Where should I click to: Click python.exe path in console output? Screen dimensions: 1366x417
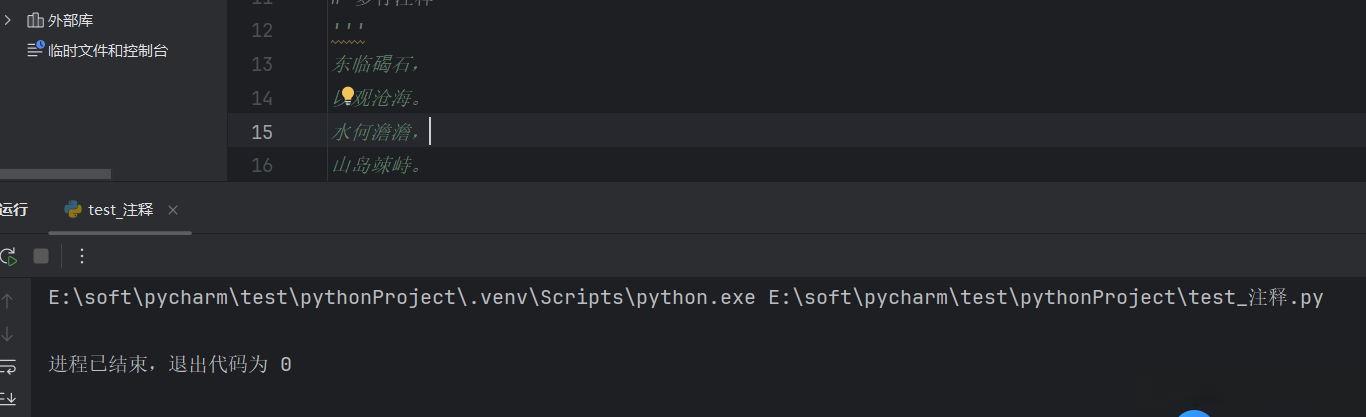click(x=401, y=298)
